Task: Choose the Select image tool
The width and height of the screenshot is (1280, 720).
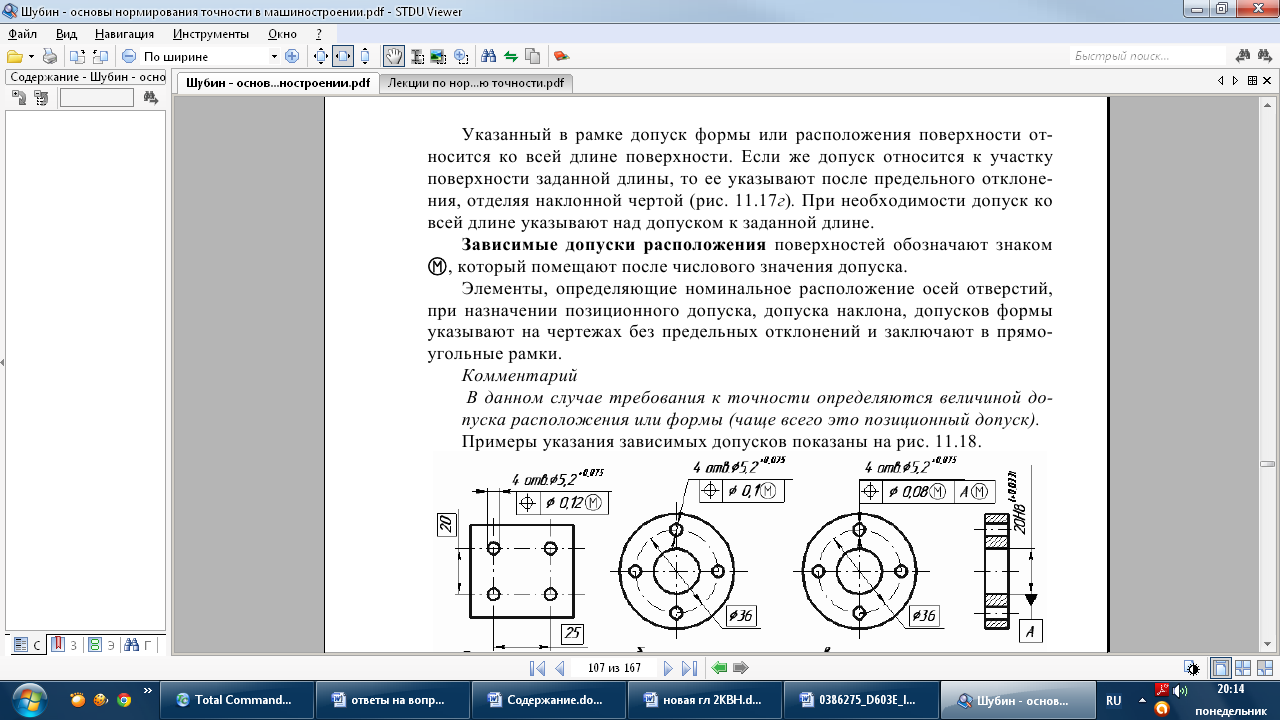Action: pyautogui.click(x=438, y=56)
